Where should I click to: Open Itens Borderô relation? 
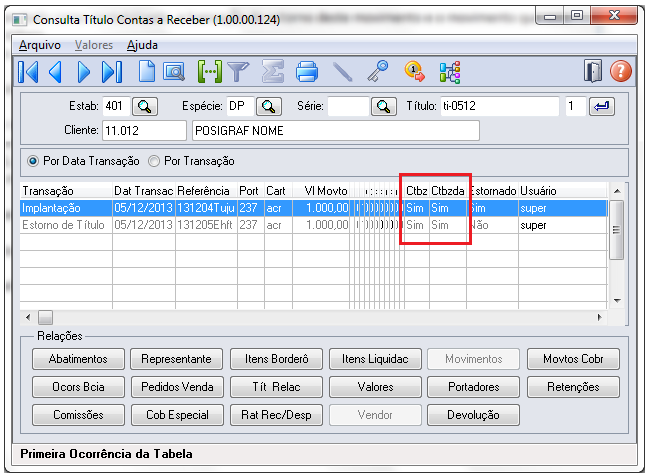(276, 359)
